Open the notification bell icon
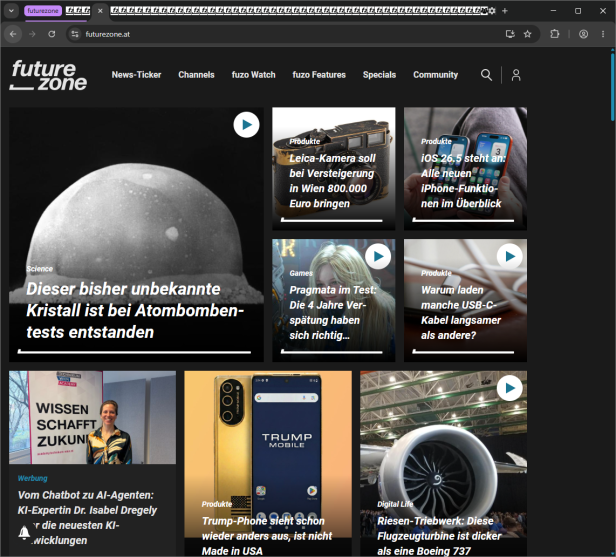 click(x=24, y=532)
